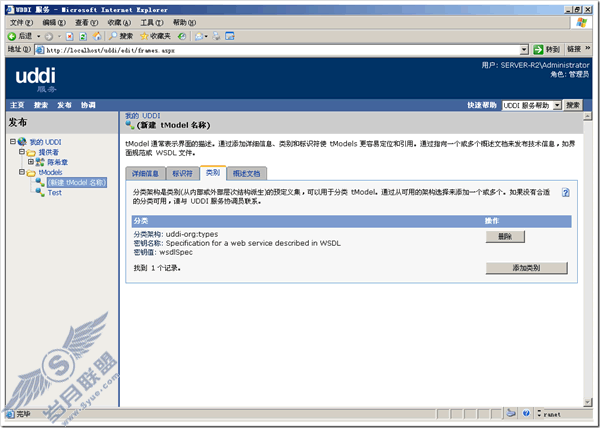Click the tModel icon beside page title
The width and height of the screenshot is (600, 428).
130,125
